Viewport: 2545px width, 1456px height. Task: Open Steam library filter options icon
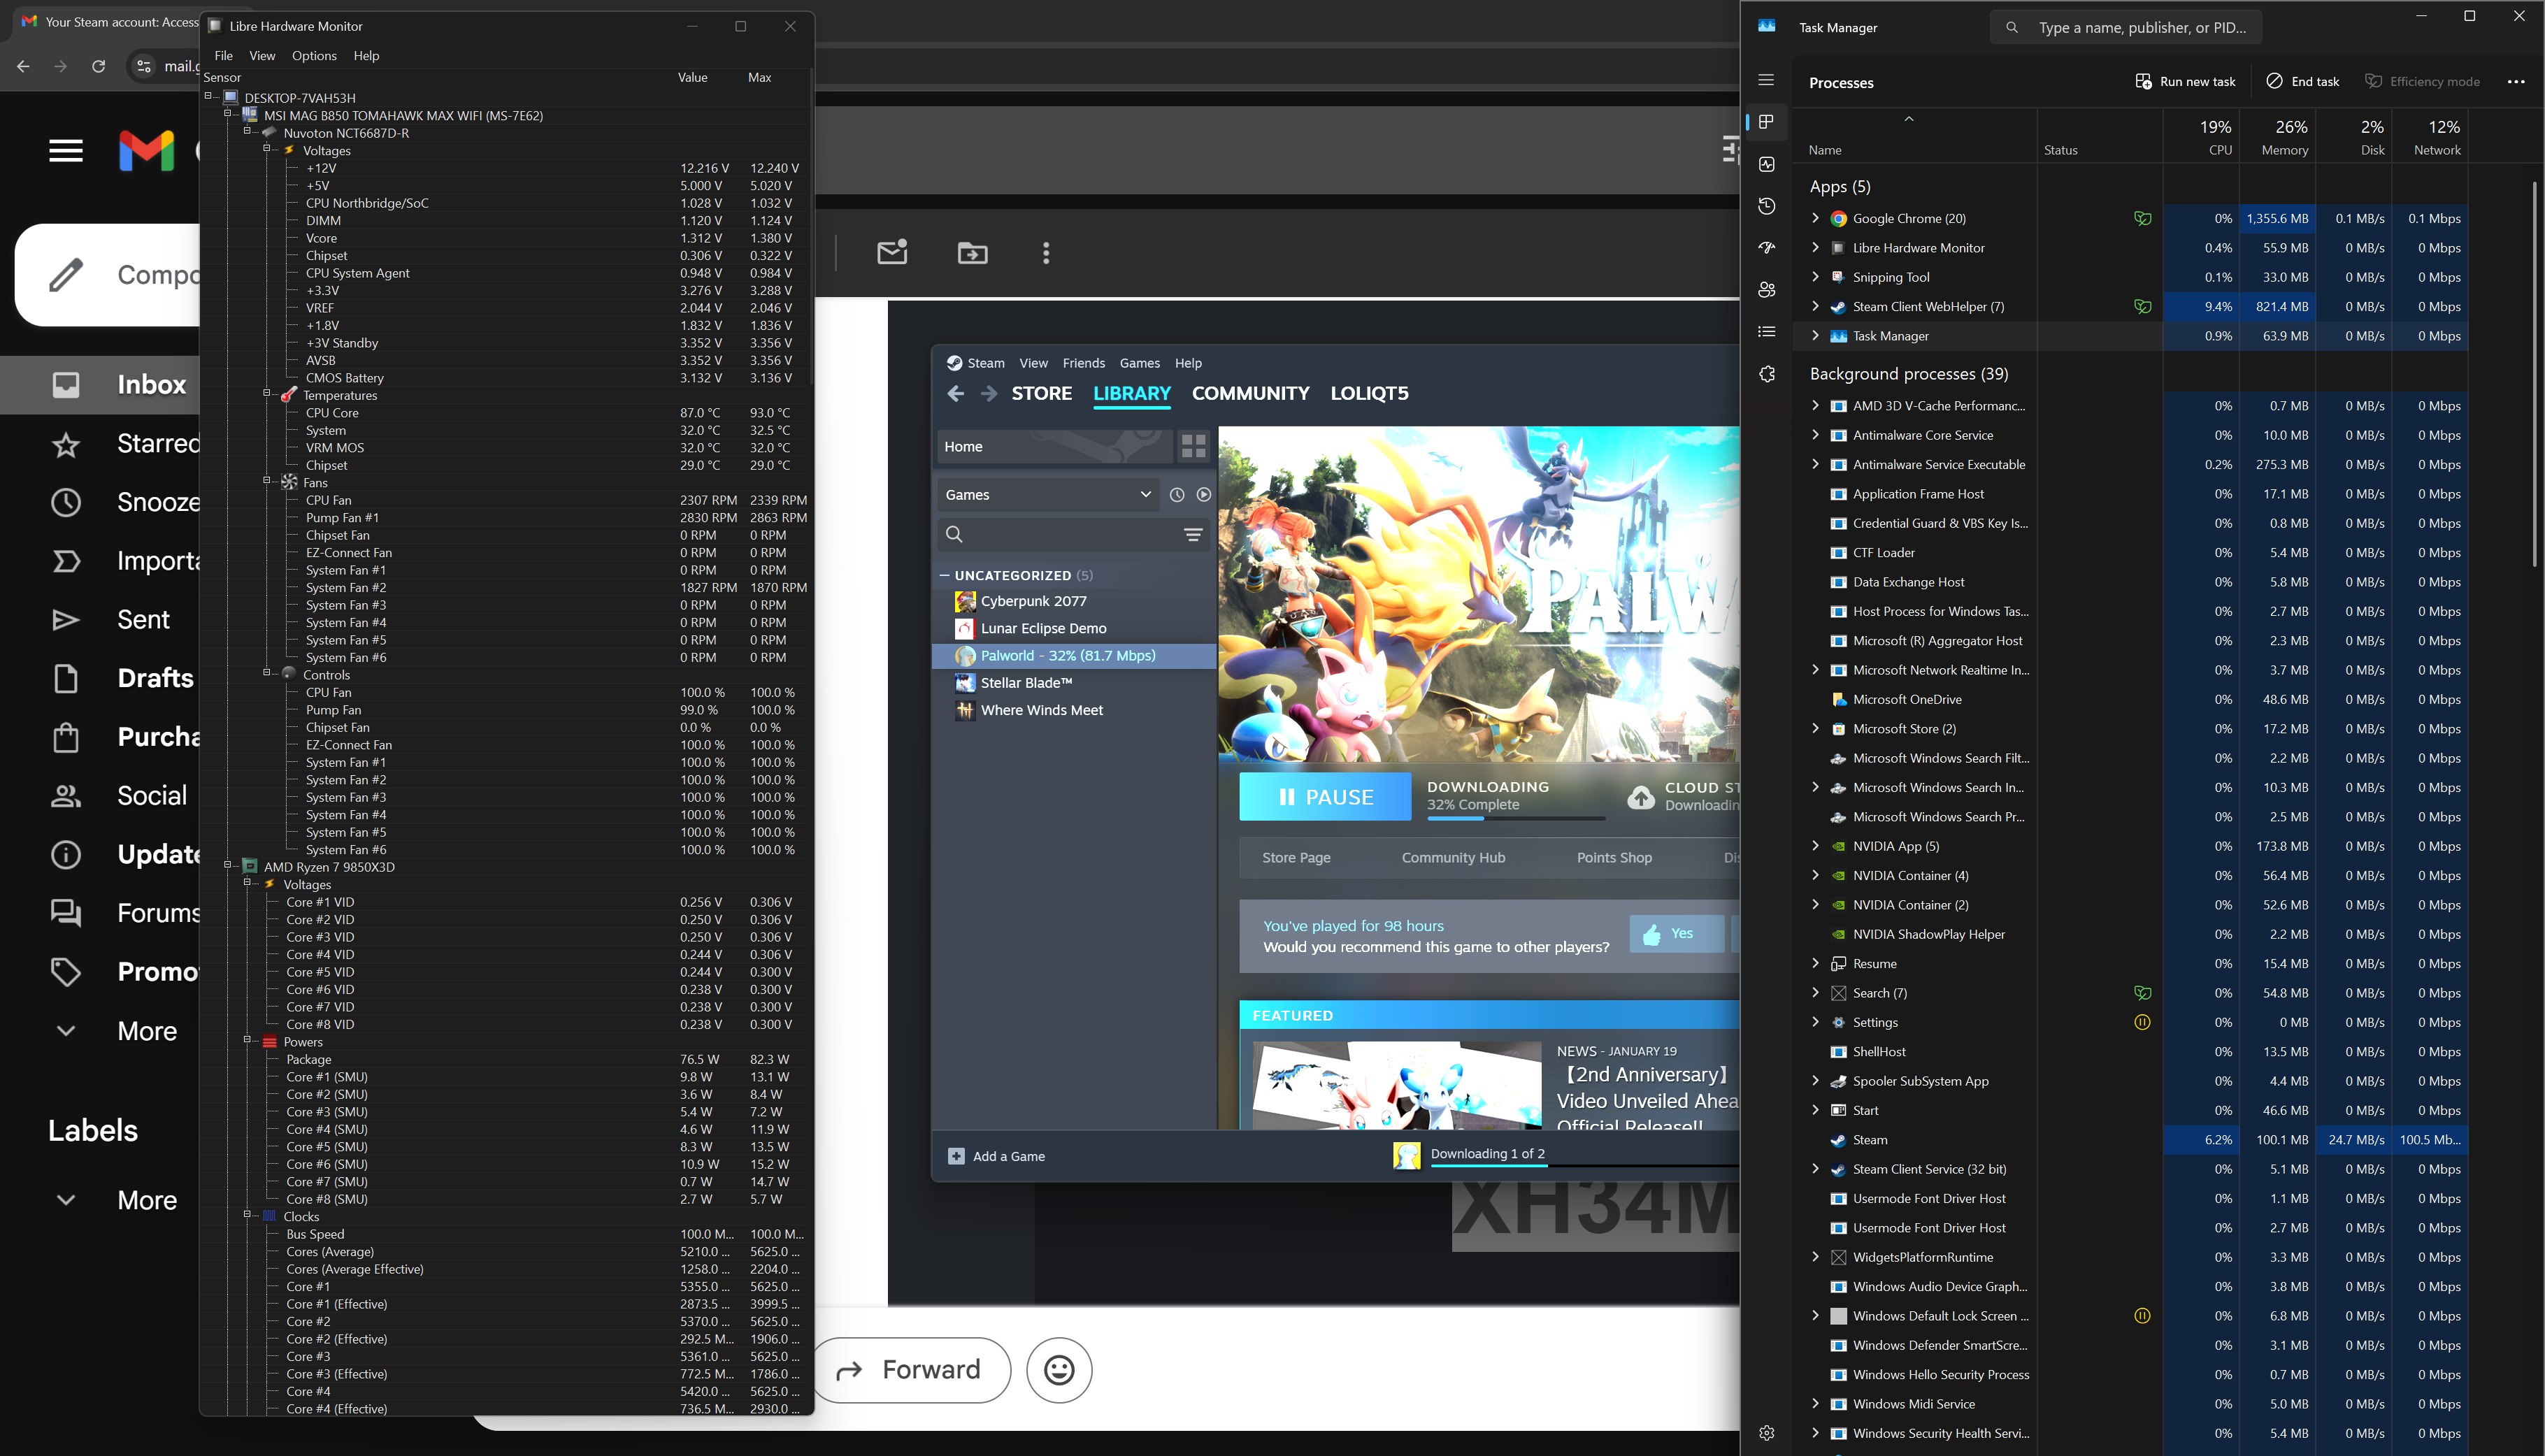coord(1193,535)
